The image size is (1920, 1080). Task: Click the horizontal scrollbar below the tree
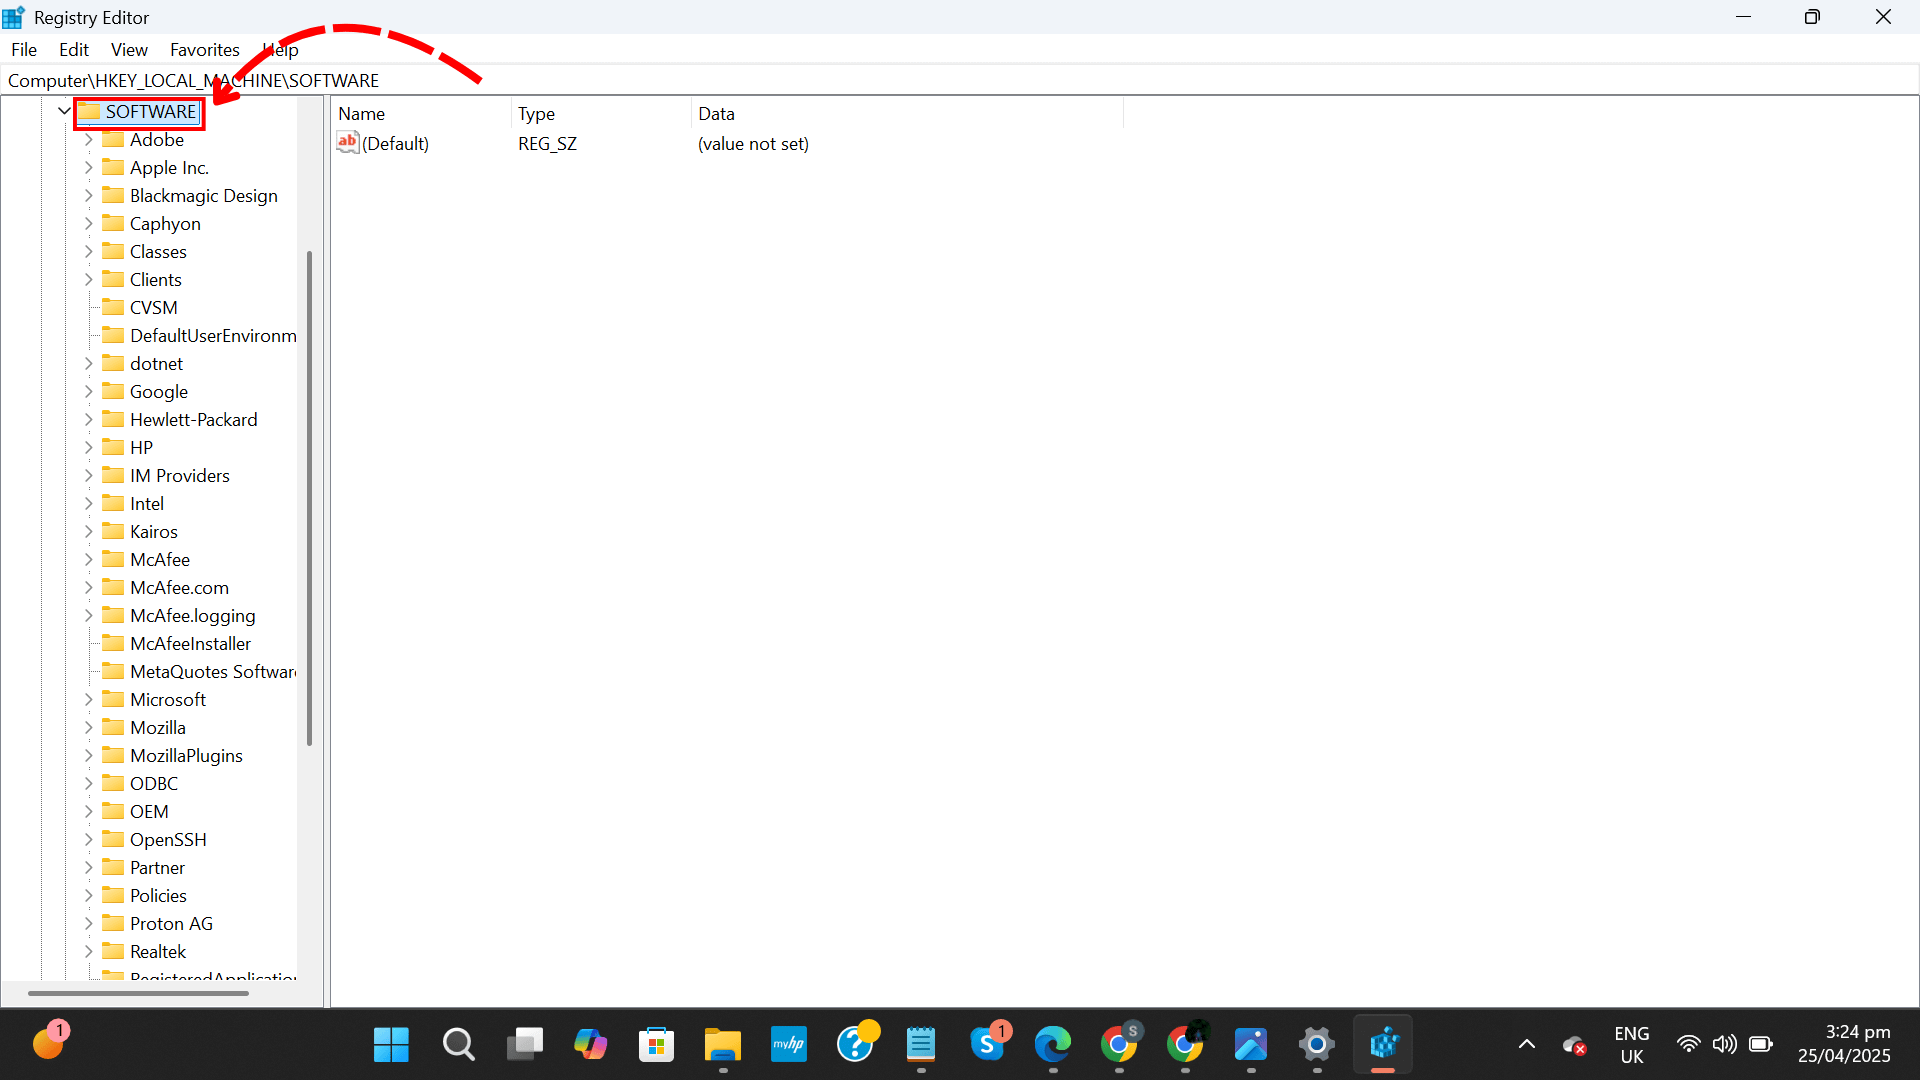138,993
